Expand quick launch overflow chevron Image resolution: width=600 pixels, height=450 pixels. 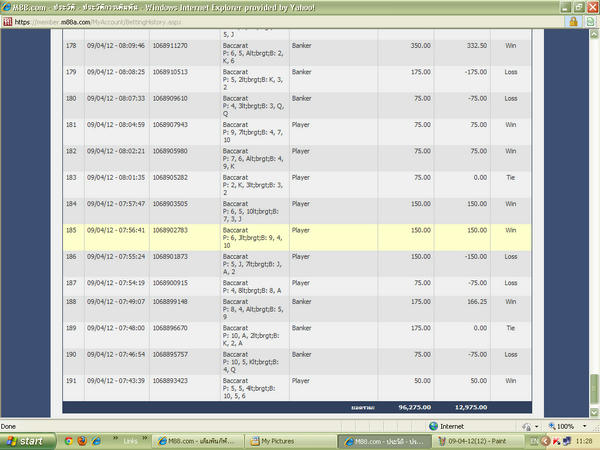[x=115, y=437]
